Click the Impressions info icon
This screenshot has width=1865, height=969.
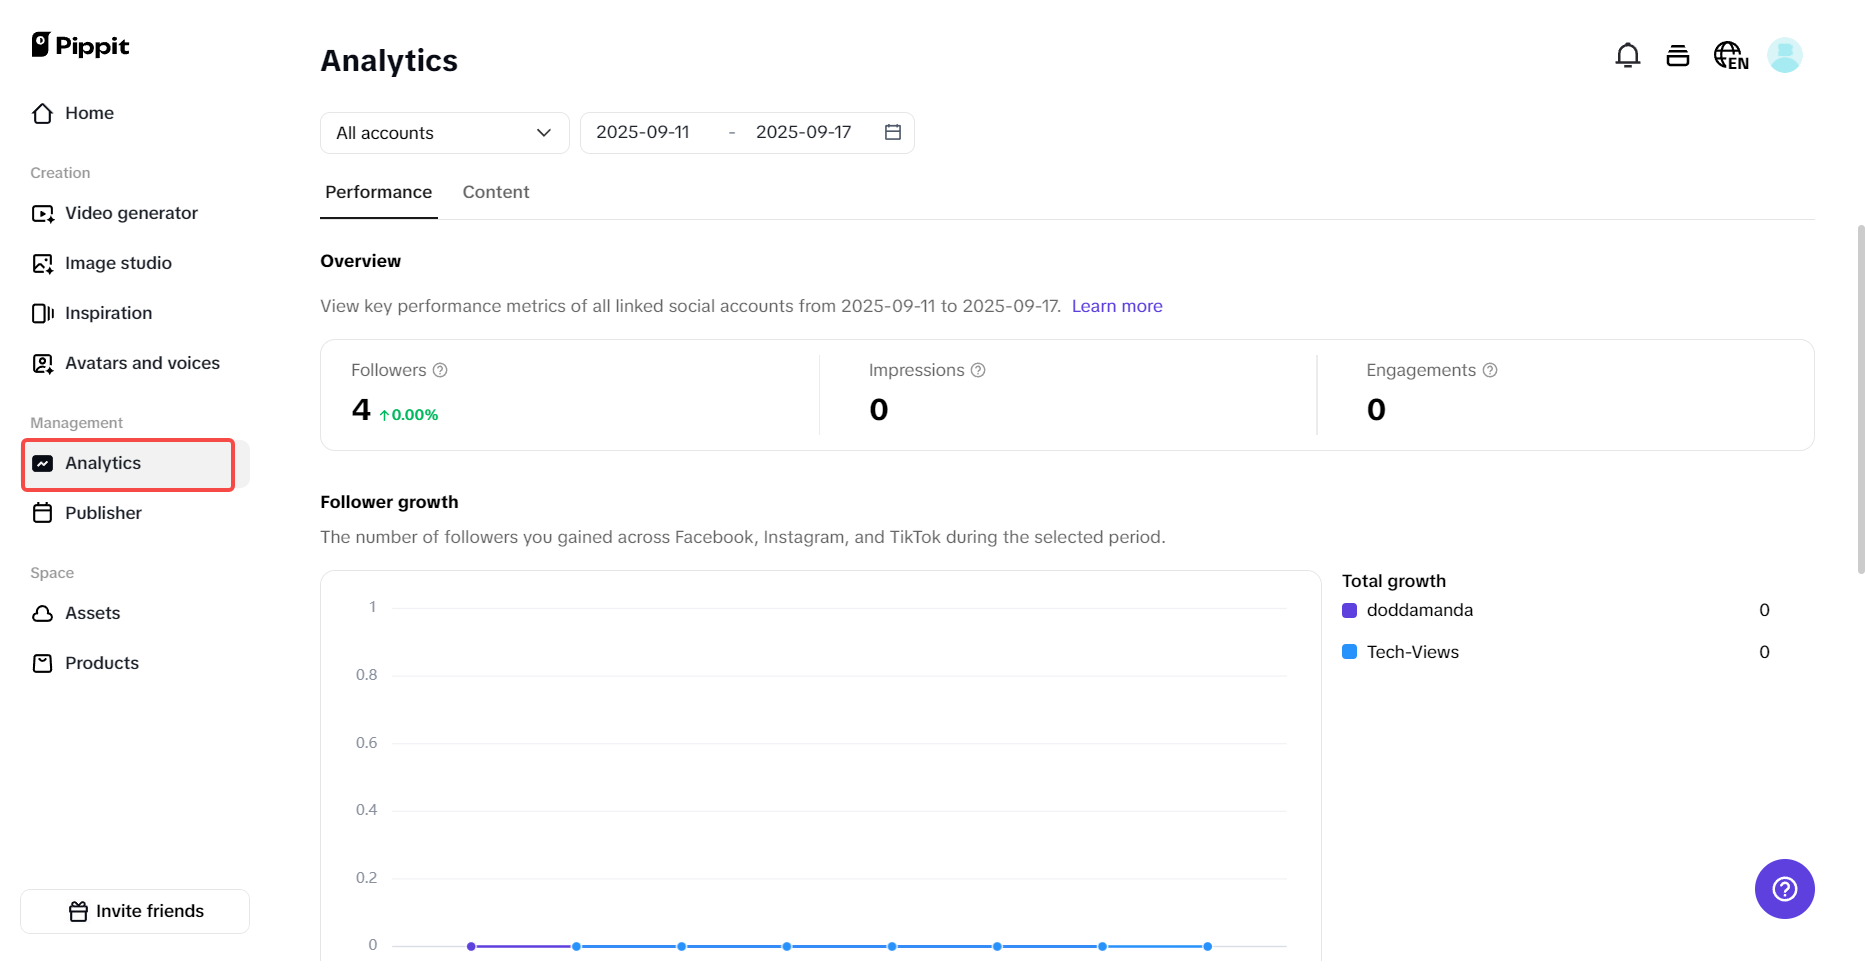(978, 370)
